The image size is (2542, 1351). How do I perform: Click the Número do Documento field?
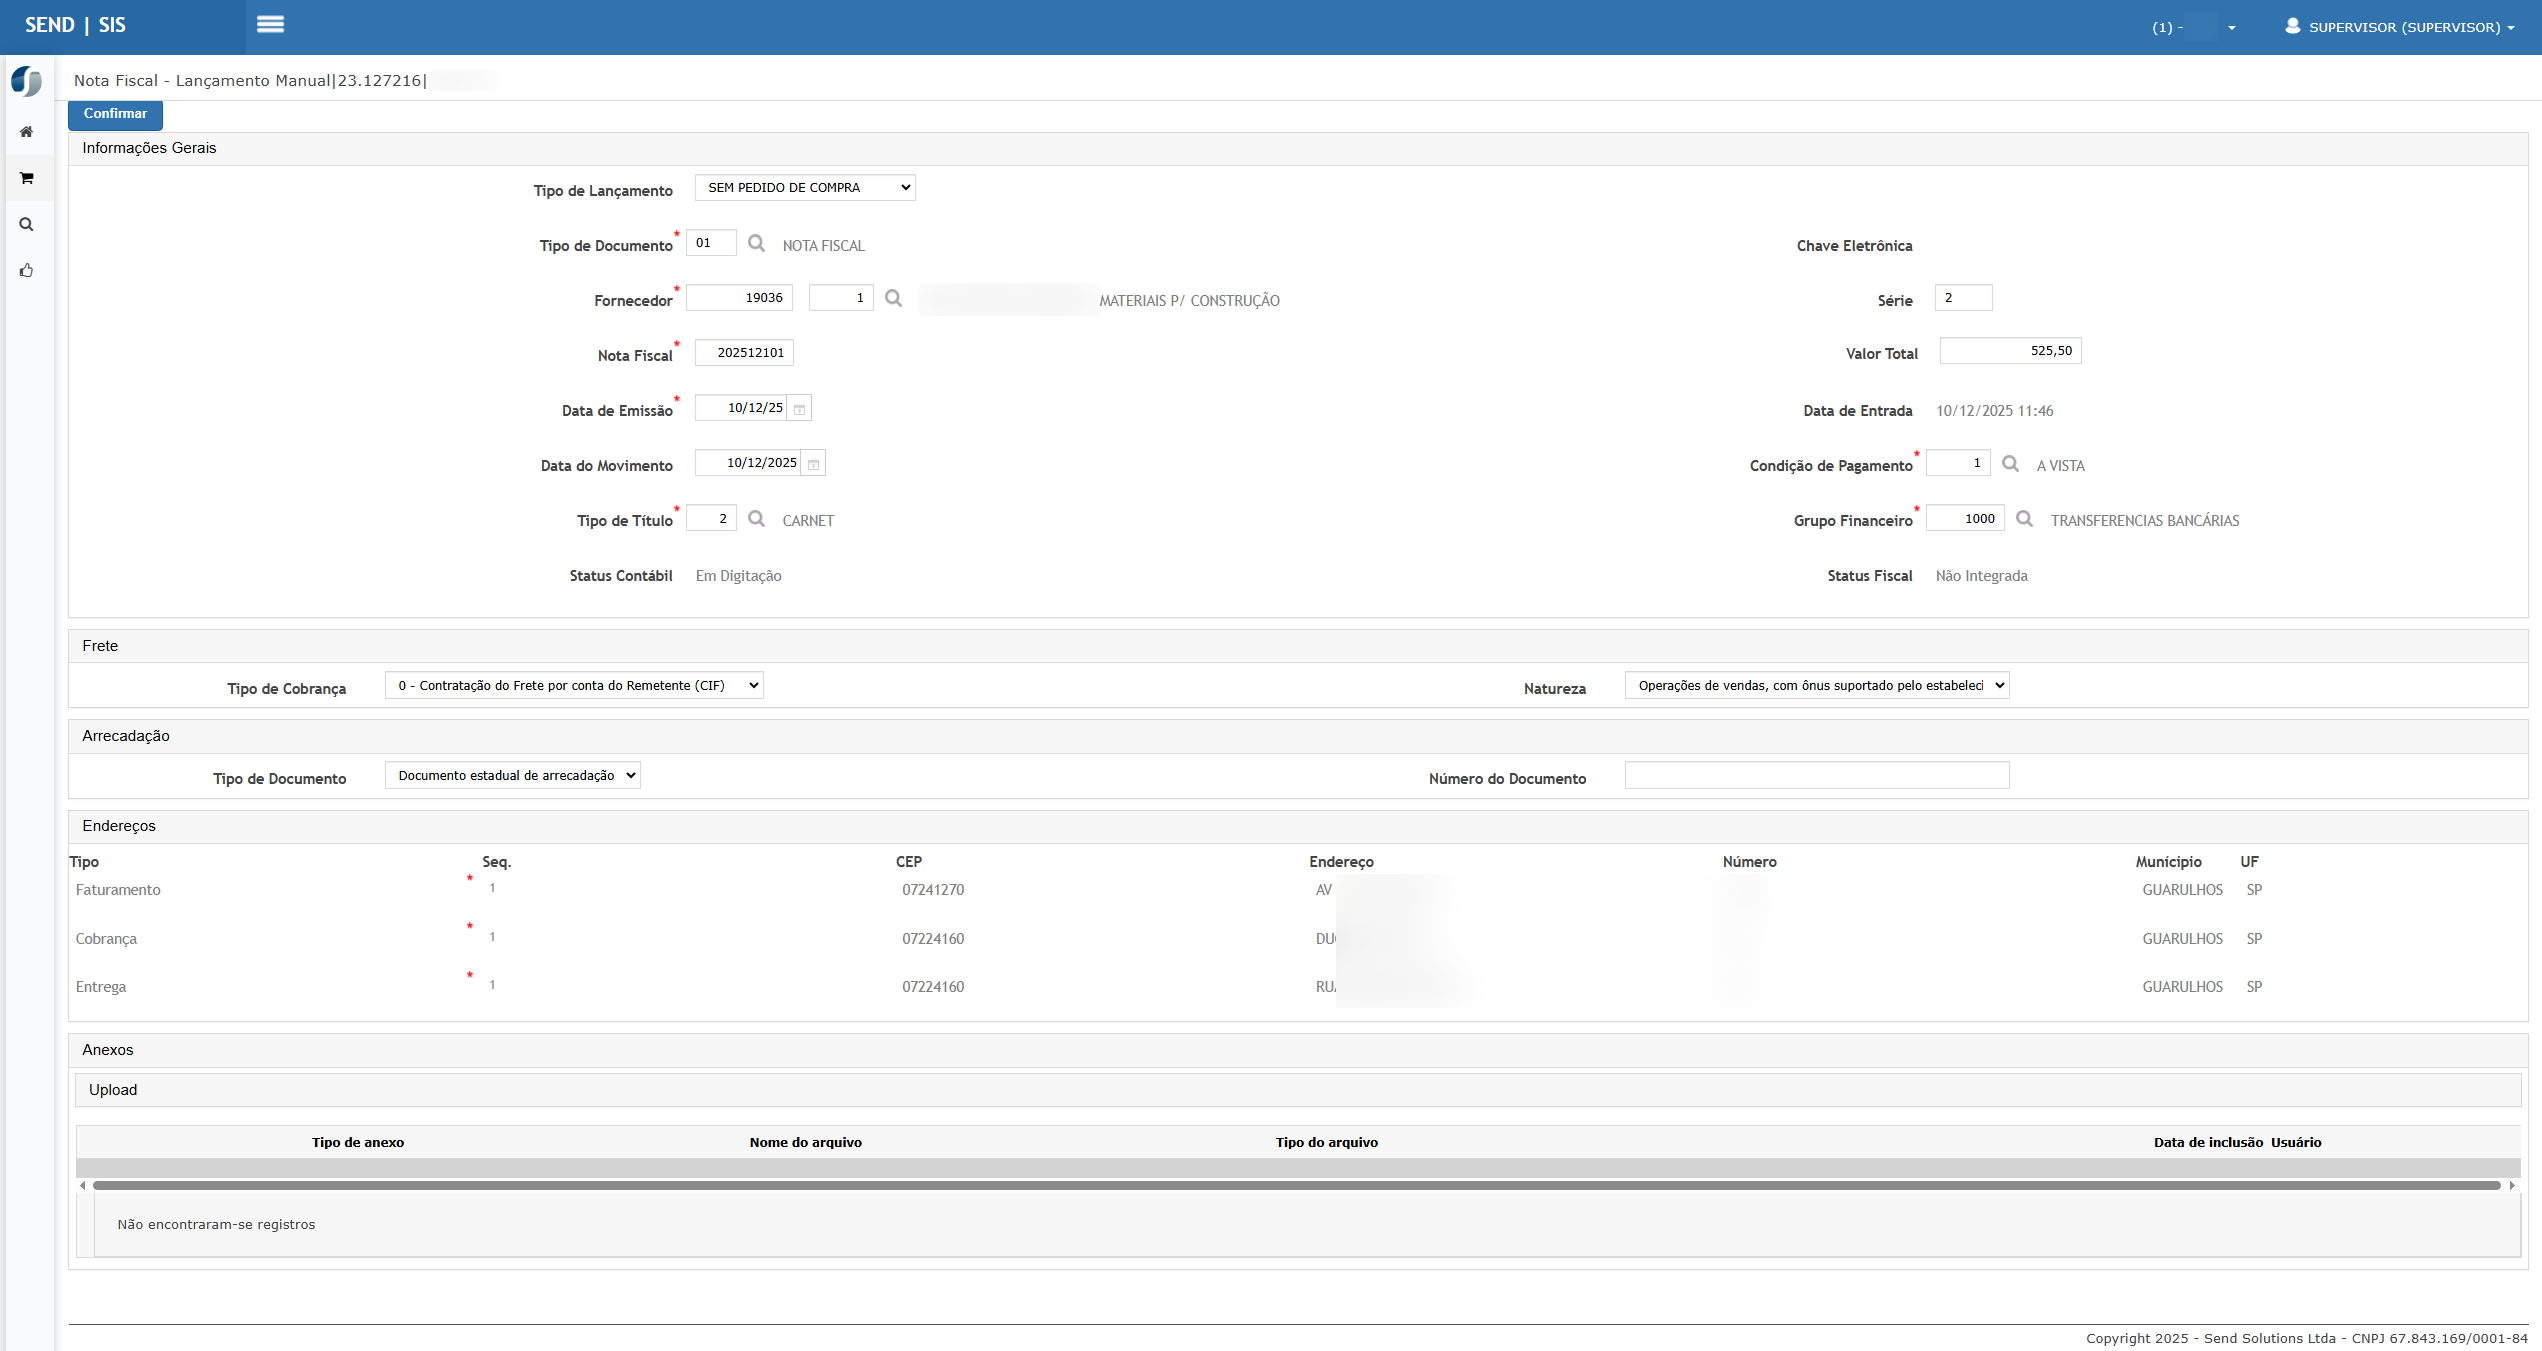click(x=1817, y=776)
